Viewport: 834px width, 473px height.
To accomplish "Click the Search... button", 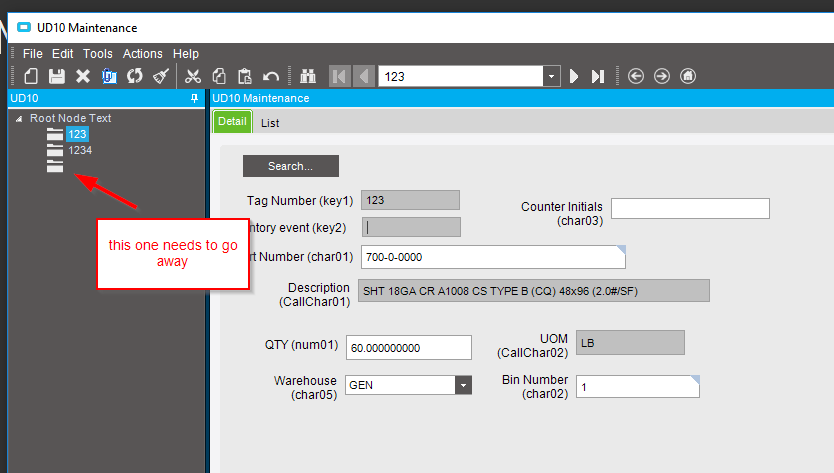I will [x=290, y=166].
